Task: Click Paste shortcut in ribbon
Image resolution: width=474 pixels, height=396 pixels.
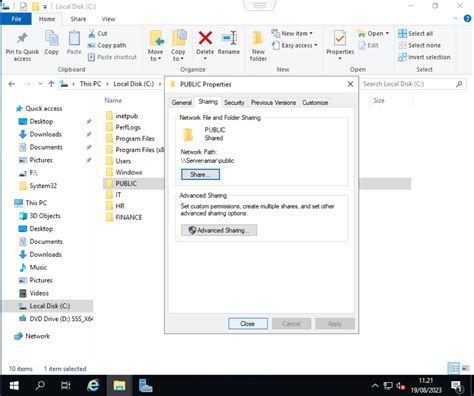Action: [112, 57]
